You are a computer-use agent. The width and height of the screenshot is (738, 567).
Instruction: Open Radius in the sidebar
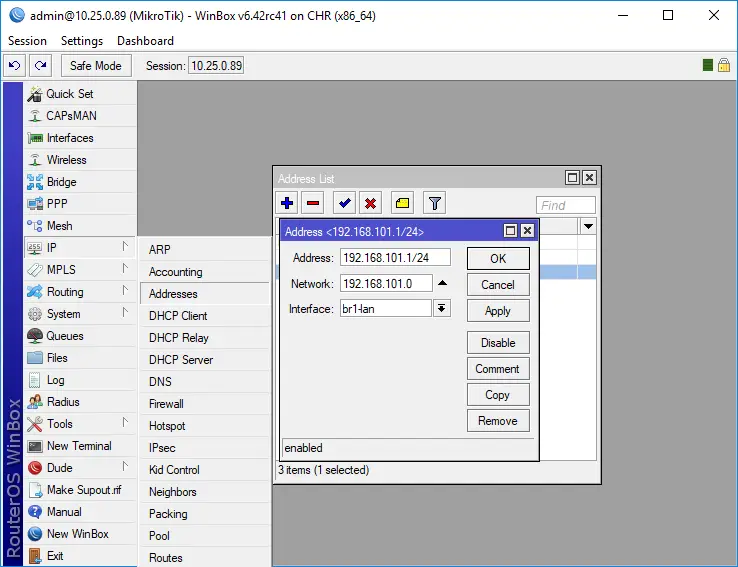[x=80, y=402]
